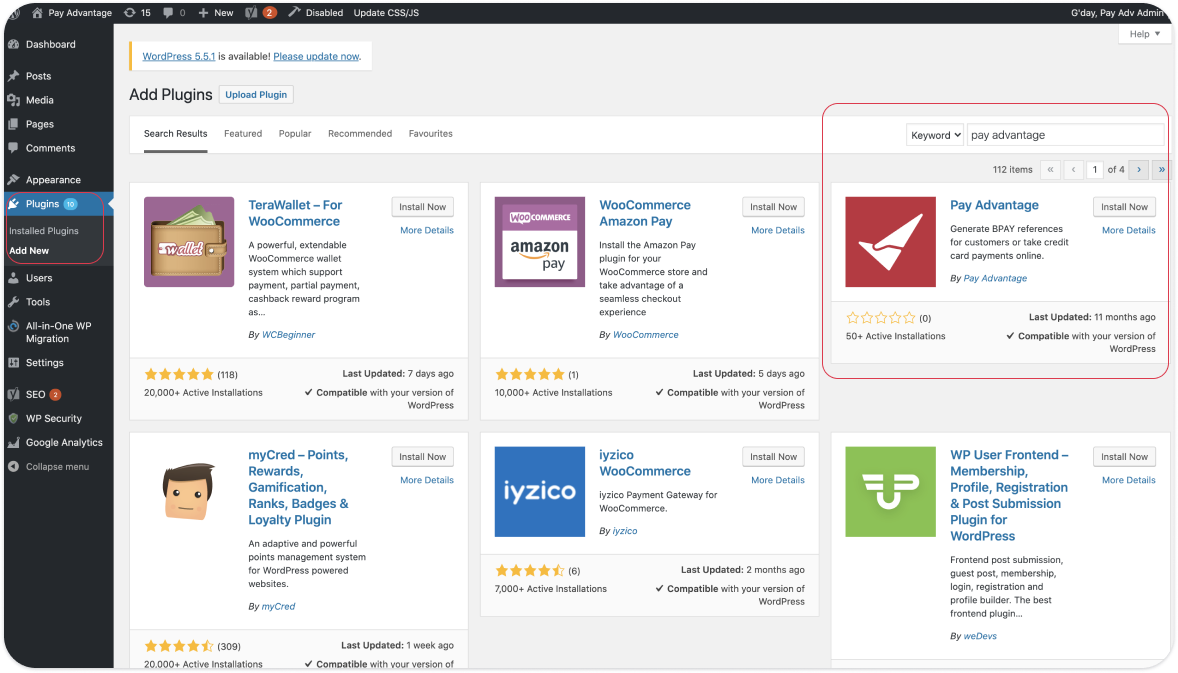Install iyzico WooCommerce now
This screenshot has height=673, width=1178.
773,457
